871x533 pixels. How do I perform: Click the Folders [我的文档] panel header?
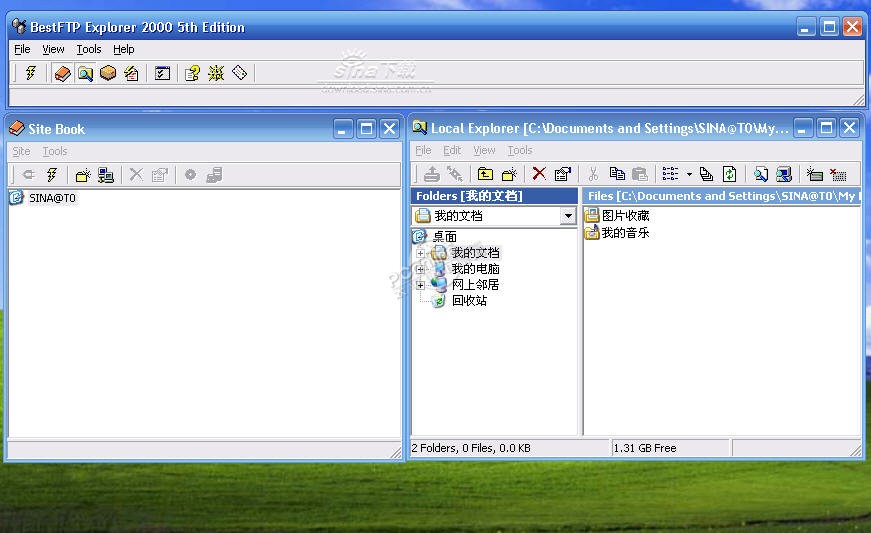tap(494, 196)
